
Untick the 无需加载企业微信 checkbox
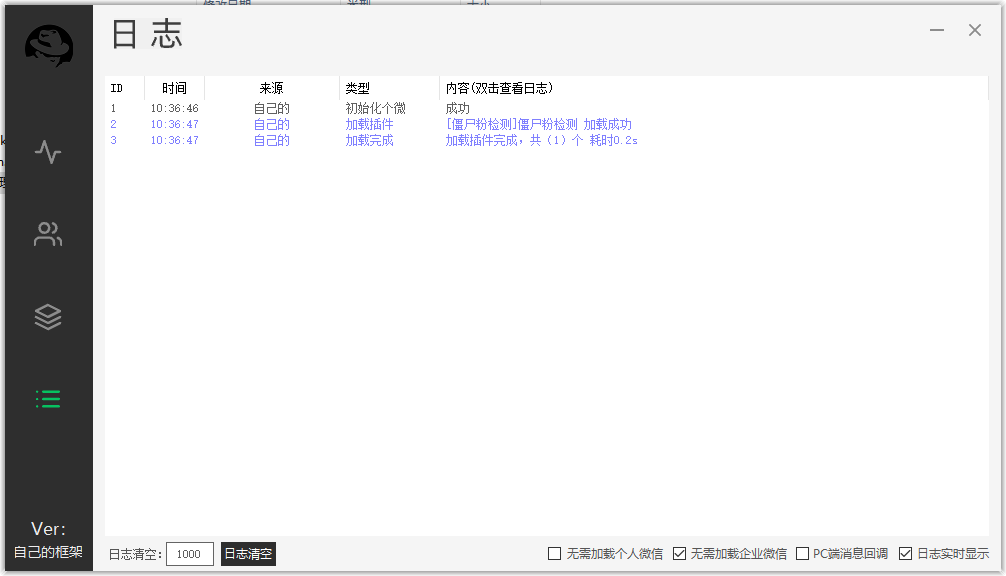point(679,554)
